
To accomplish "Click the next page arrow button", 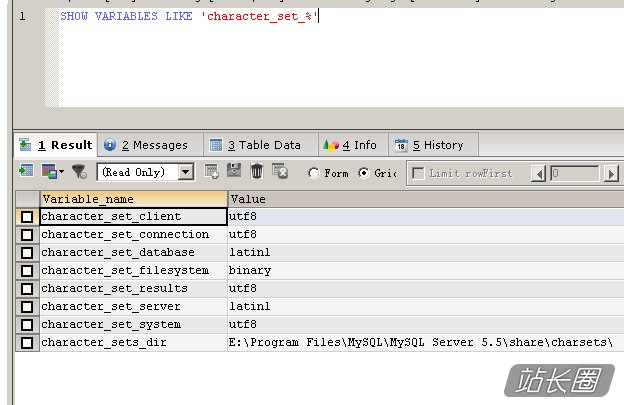I will tap(611, 174).
